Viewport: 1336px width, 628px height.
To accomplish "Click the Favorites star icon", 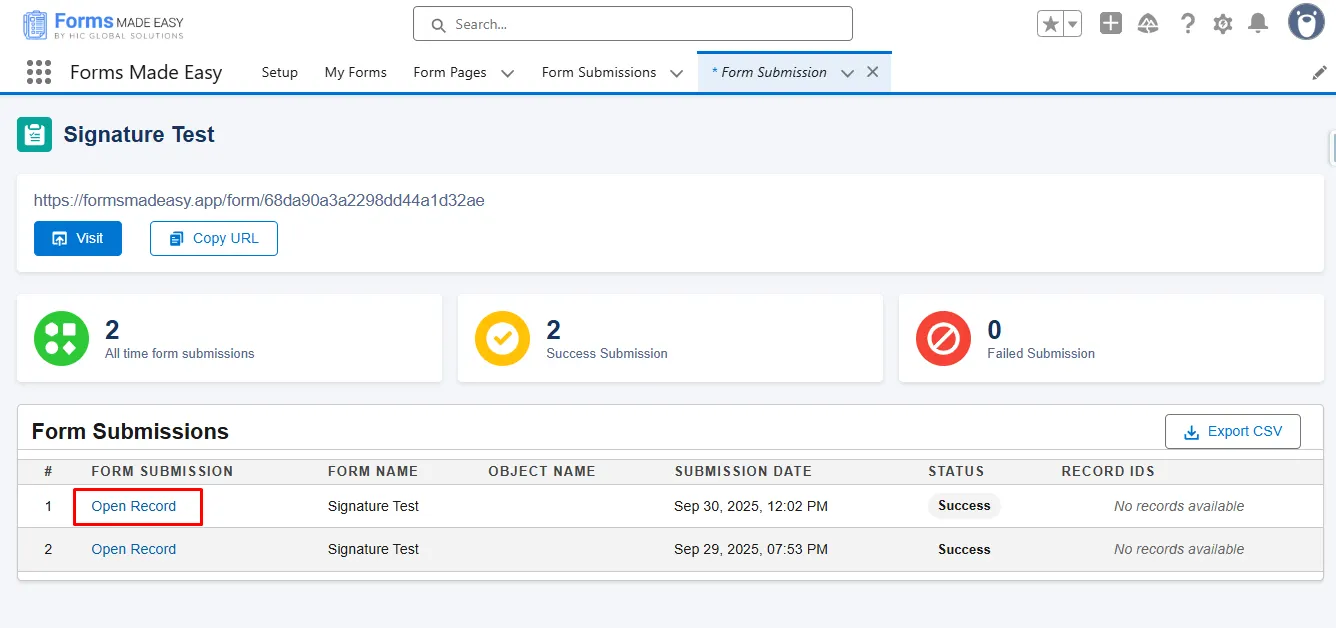I will (1050, 24).
